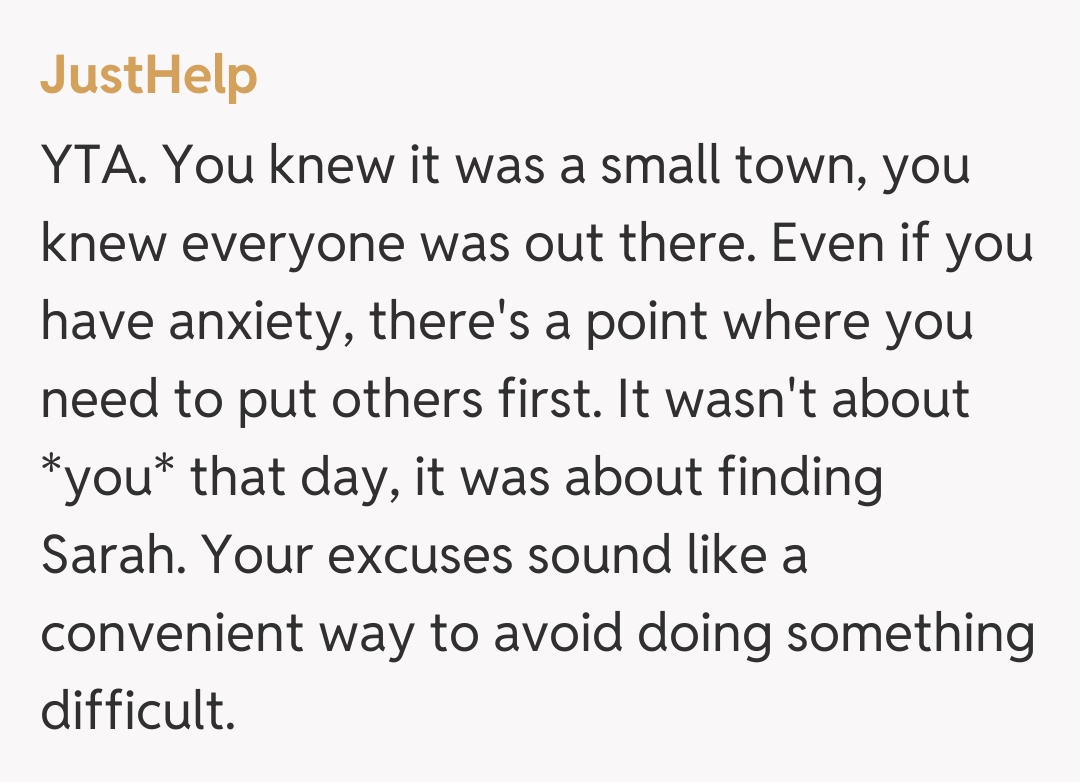Viewport: 1080px width, 782px height.
Task: Click the word "excuses" in the comment
Action: (x=419, y=557)
